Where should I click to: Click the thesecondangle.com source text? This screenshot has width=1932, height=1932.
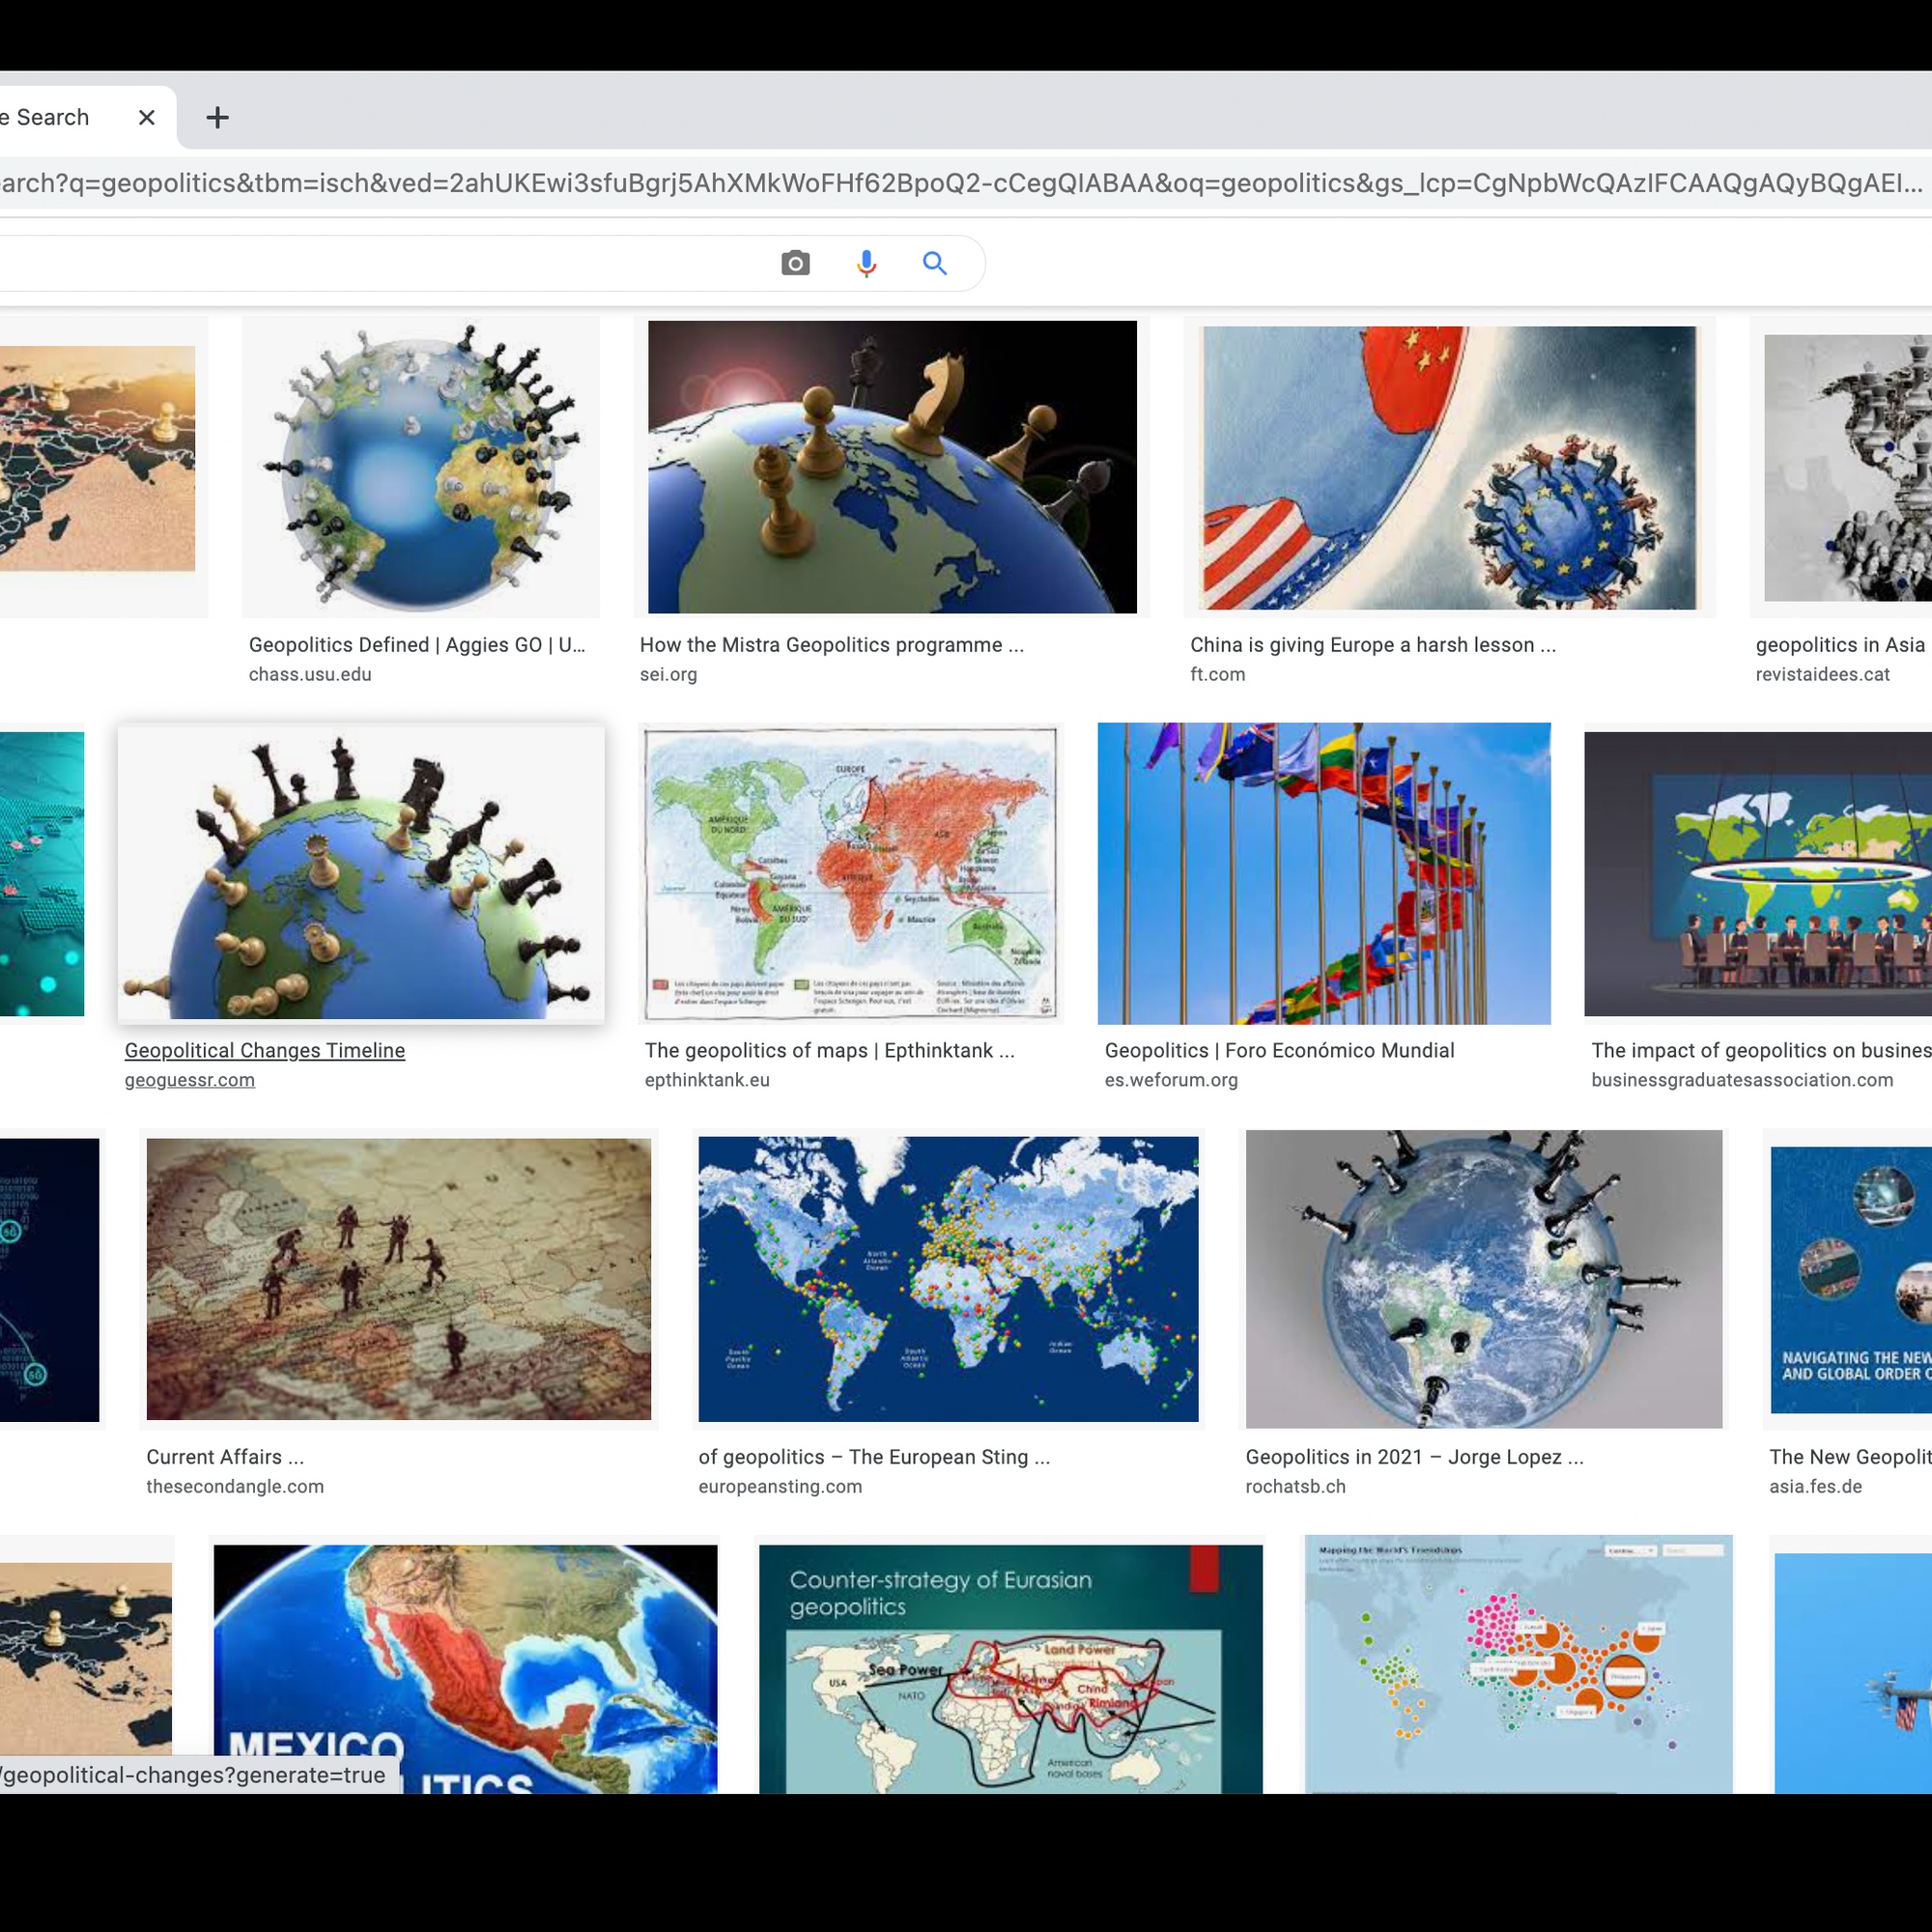(x=235, y=1486)
